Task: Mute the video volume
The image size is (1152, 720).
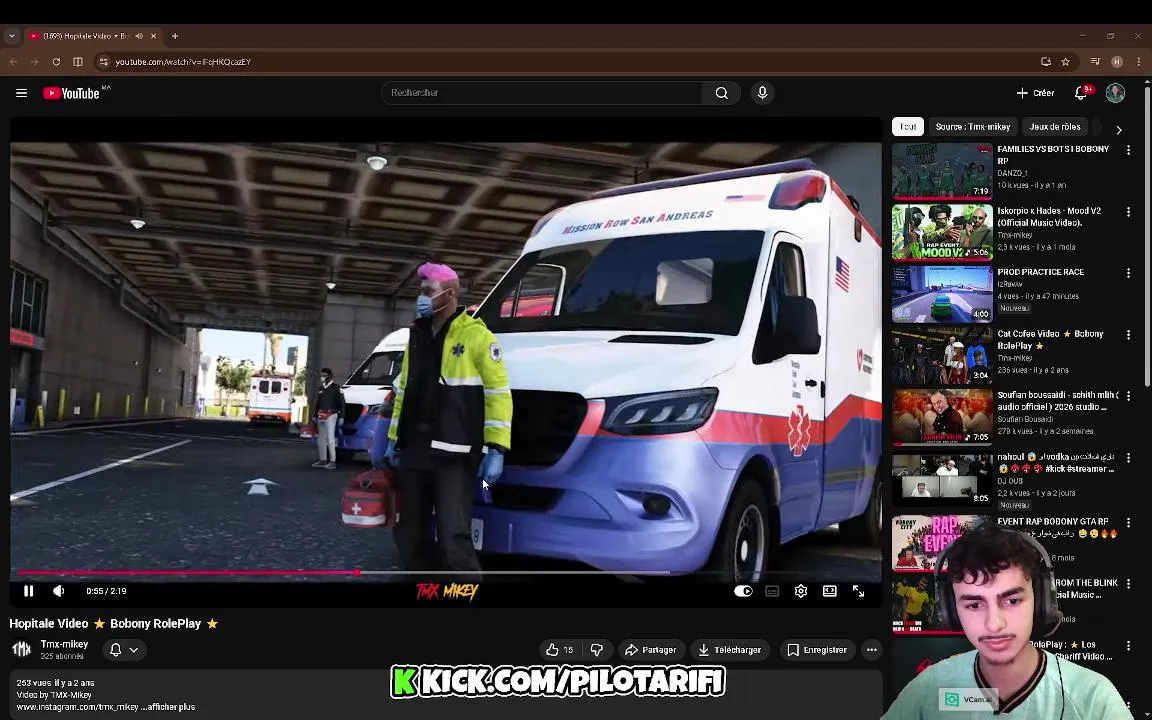Action: pos(59,591)
